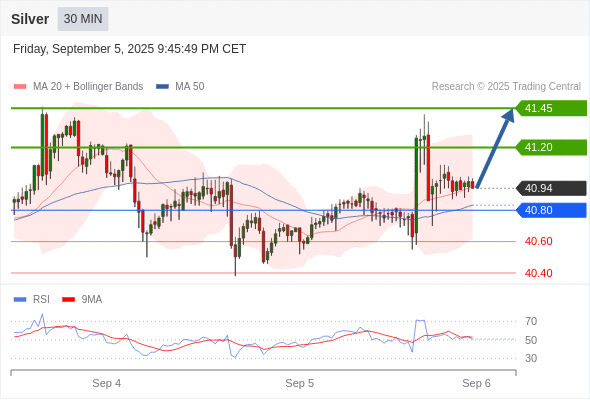This screenshot has height=400, width=590.
Task: Click the 40.40 red support label
Action: click(x=539, y=273)
